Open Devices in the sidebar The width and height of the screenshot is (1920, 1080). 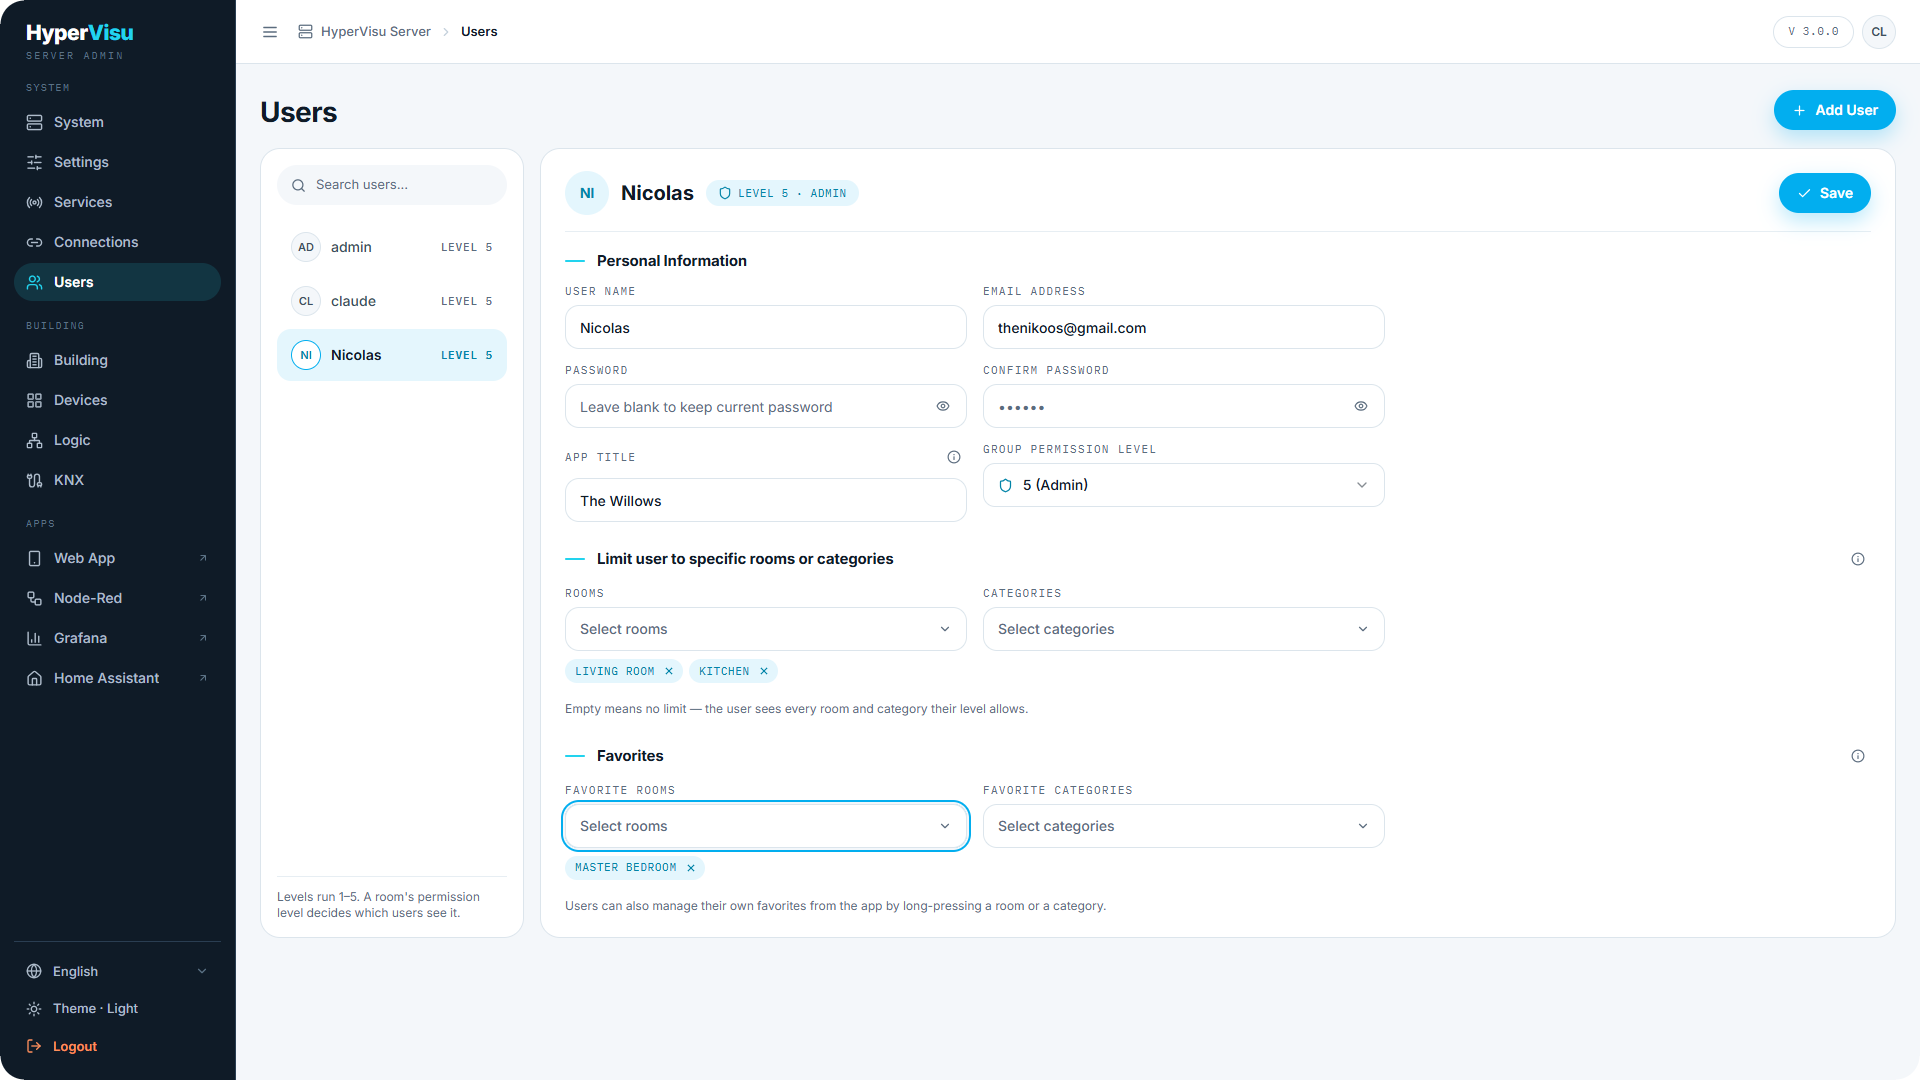(x=118, y=400)
